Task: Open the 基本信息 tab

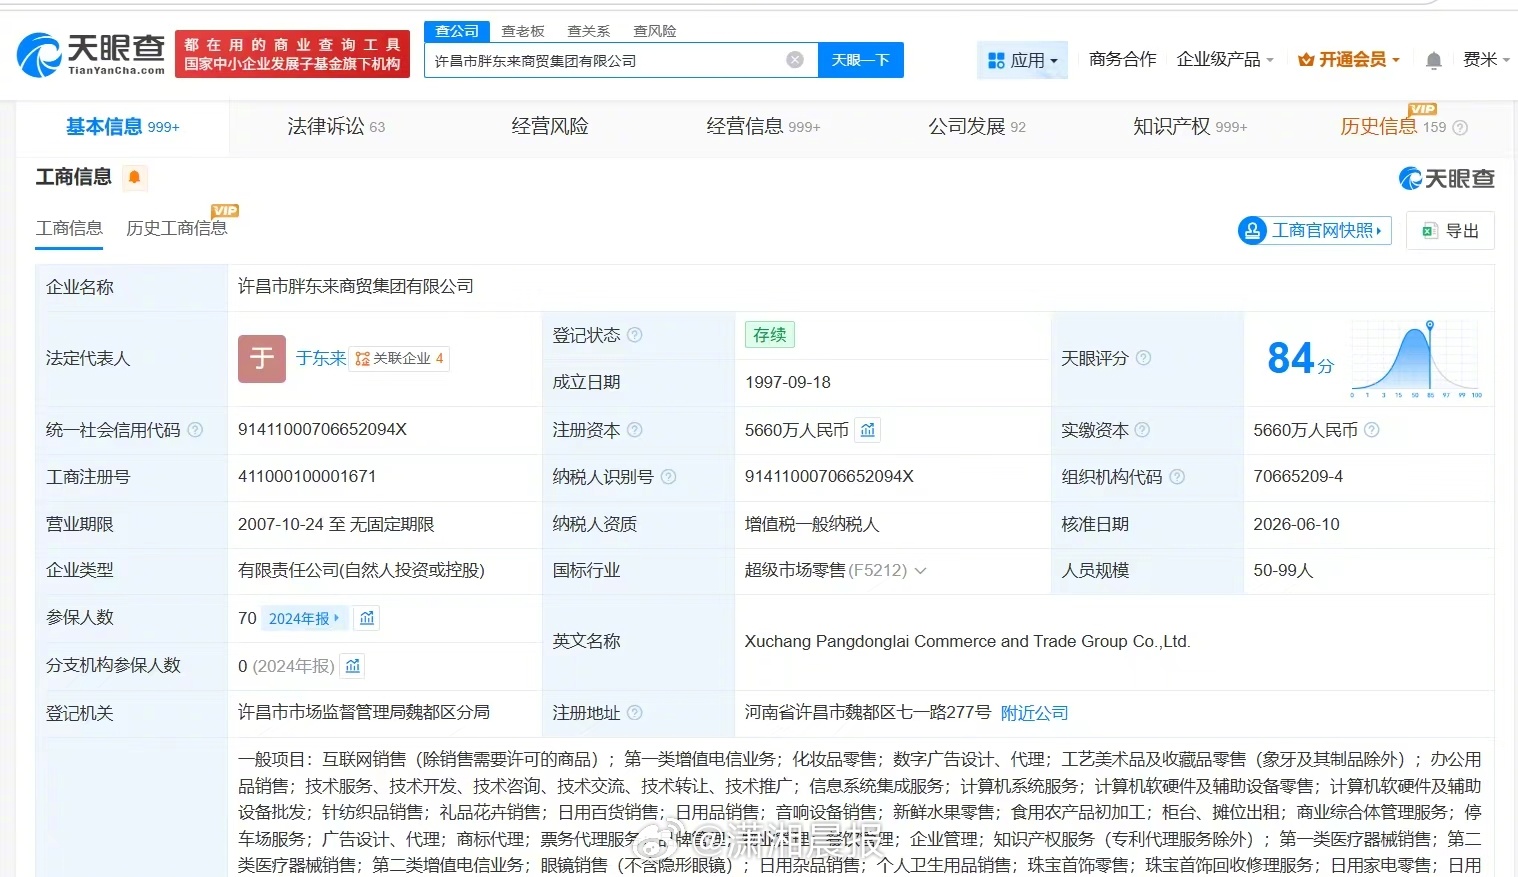Action: click(x=122, y=127)
